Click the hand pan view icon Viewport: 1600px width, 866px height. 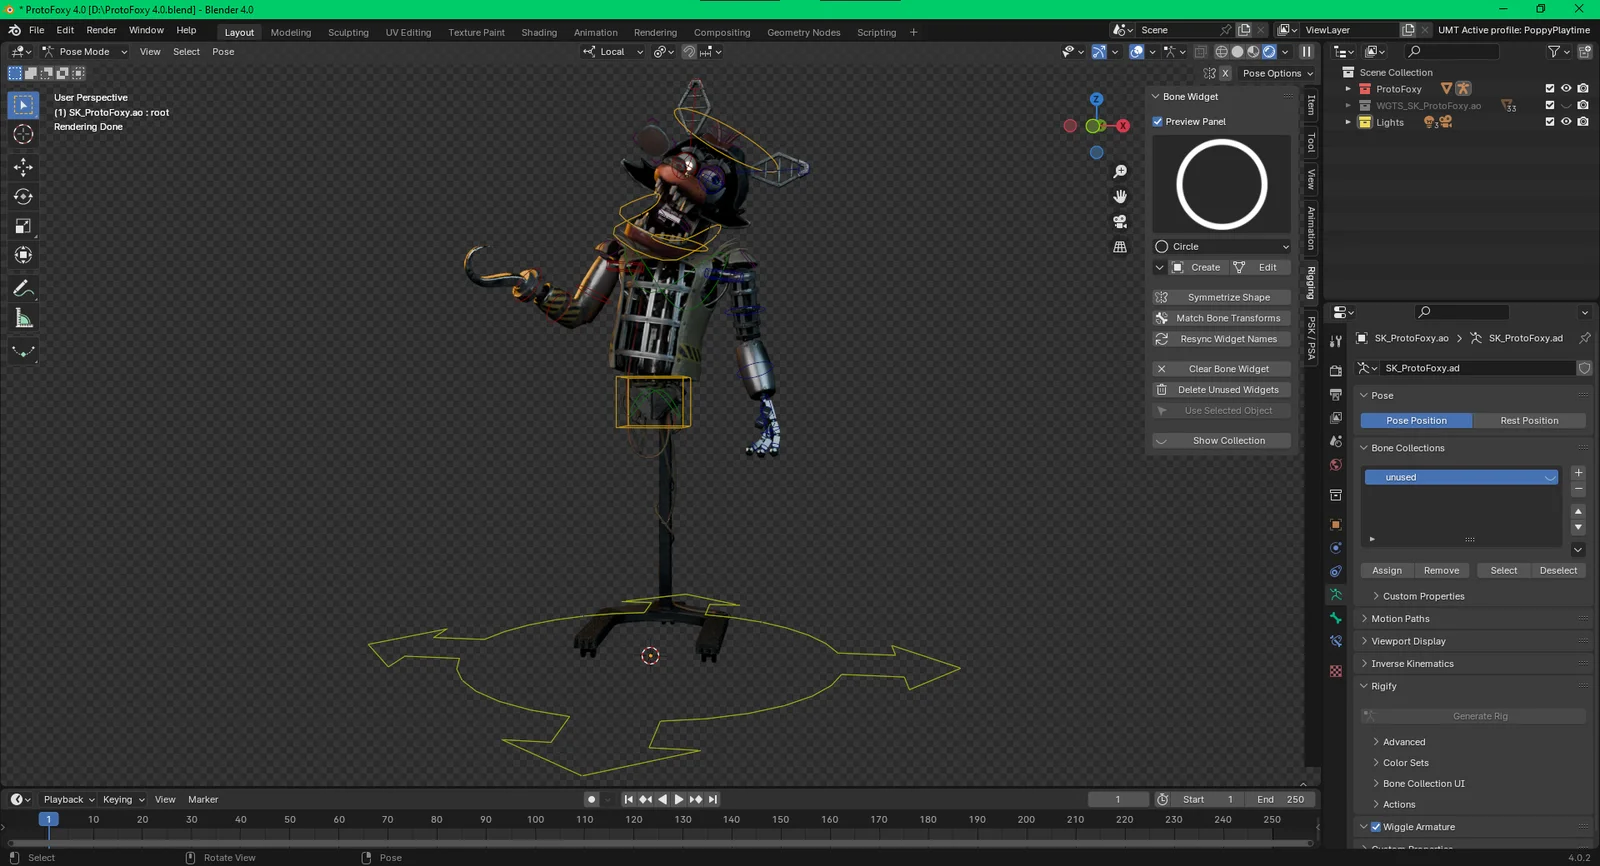pos(1120,197)
